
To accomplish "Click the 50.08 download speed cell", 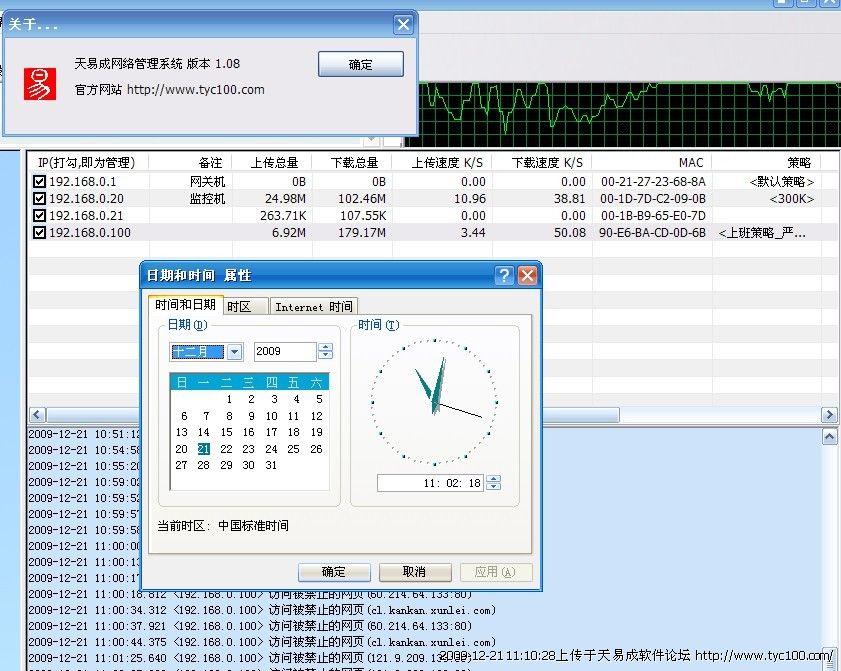I will (x=570, y=233).
